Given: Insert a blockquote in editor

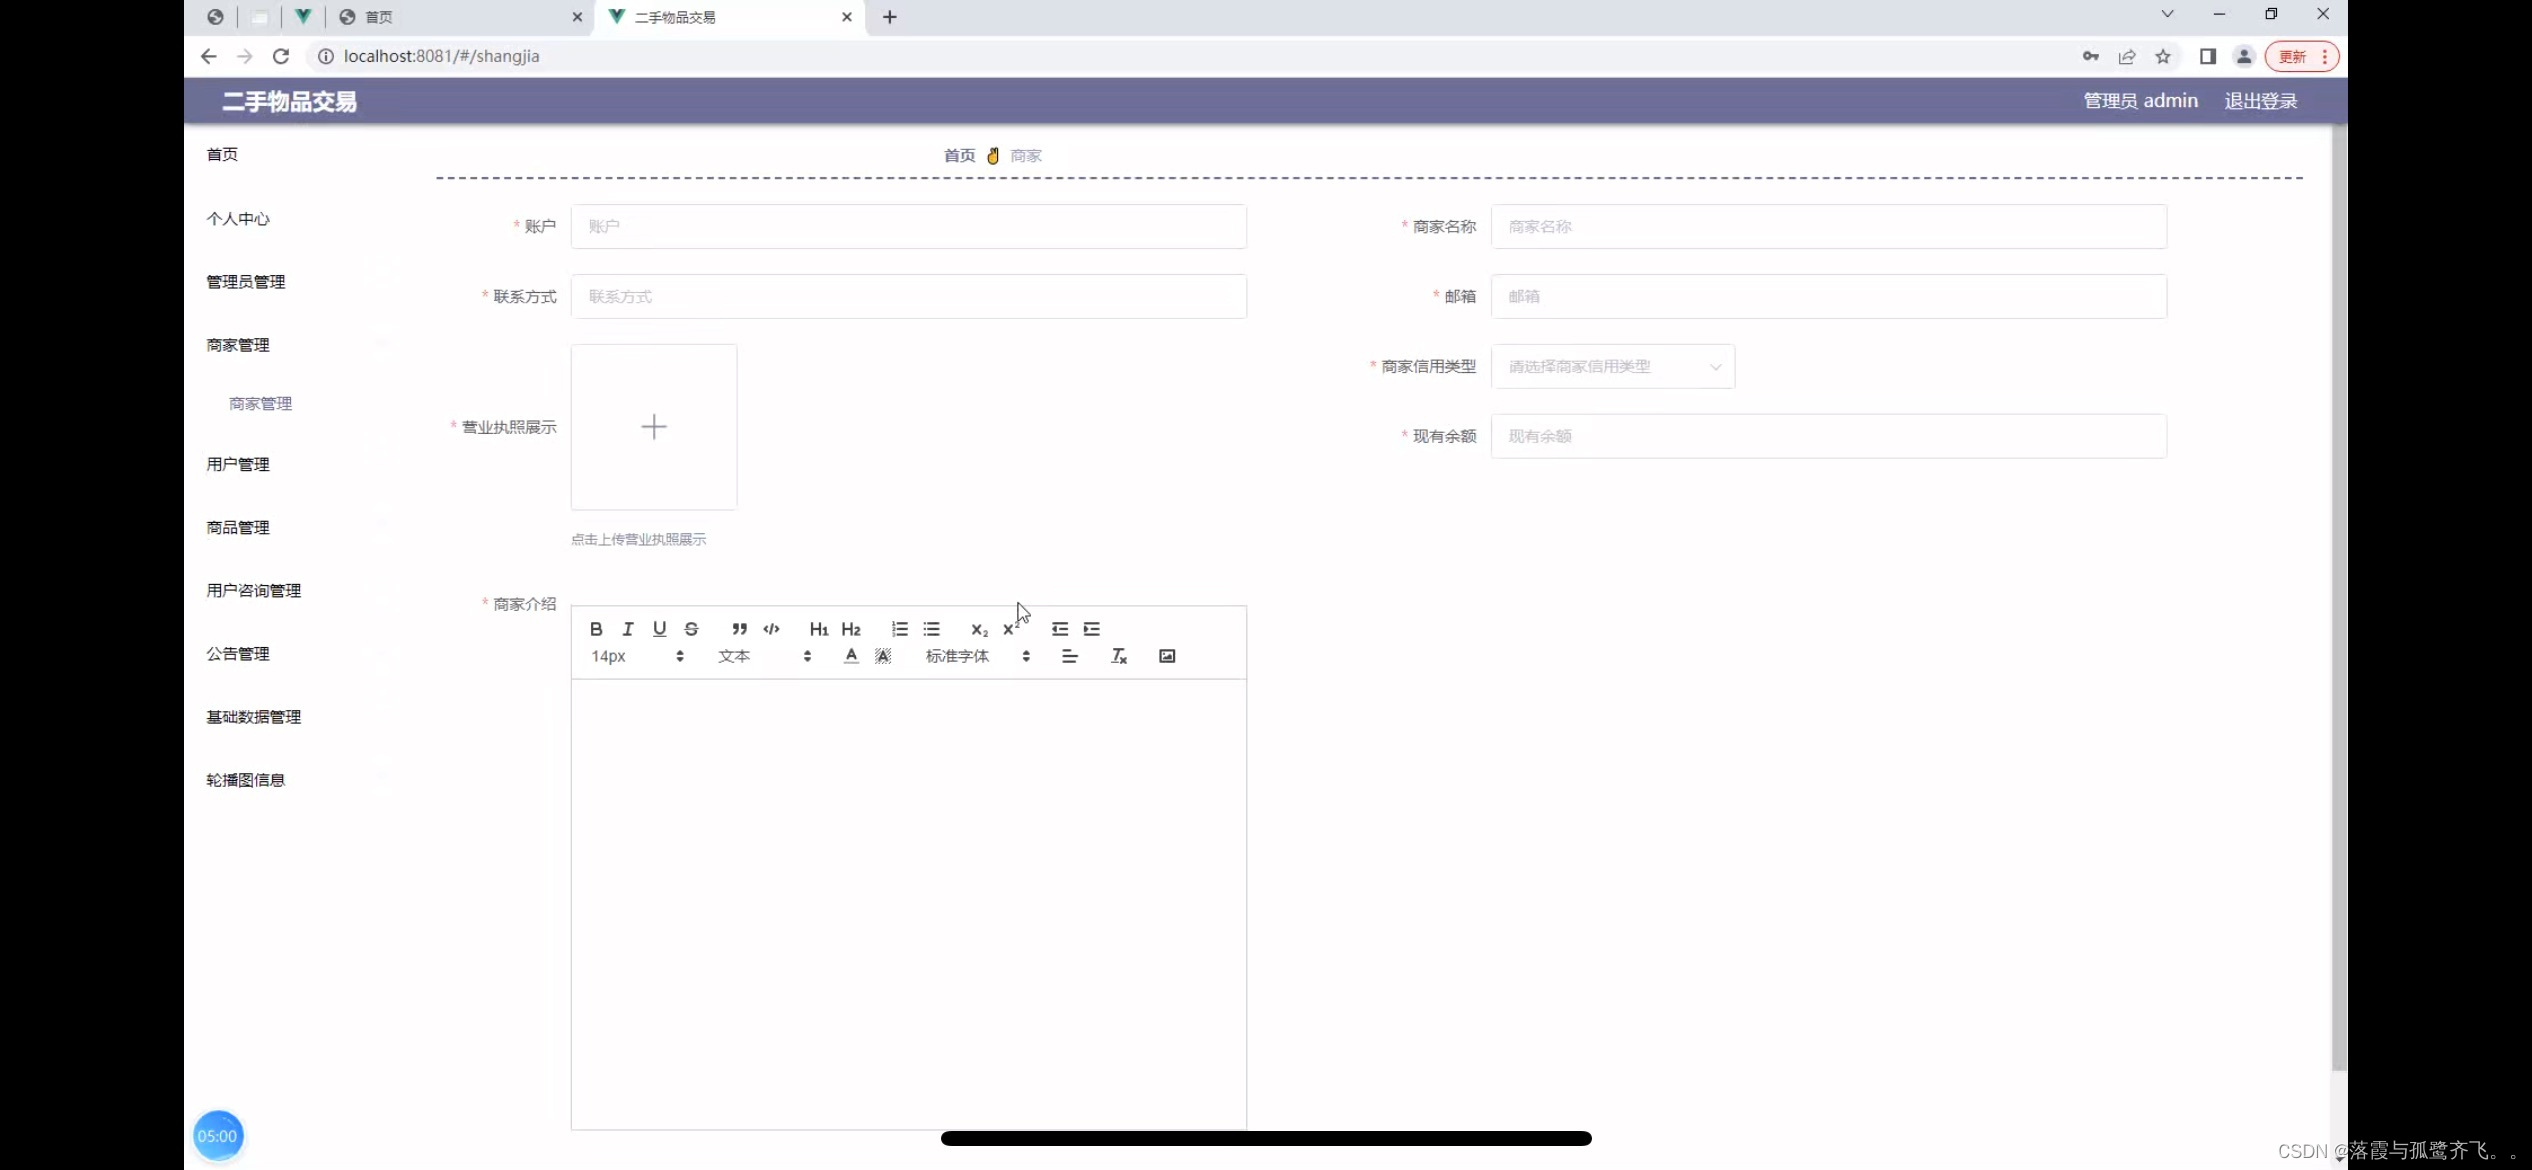Looking at the screenshot, I should 739,629.
